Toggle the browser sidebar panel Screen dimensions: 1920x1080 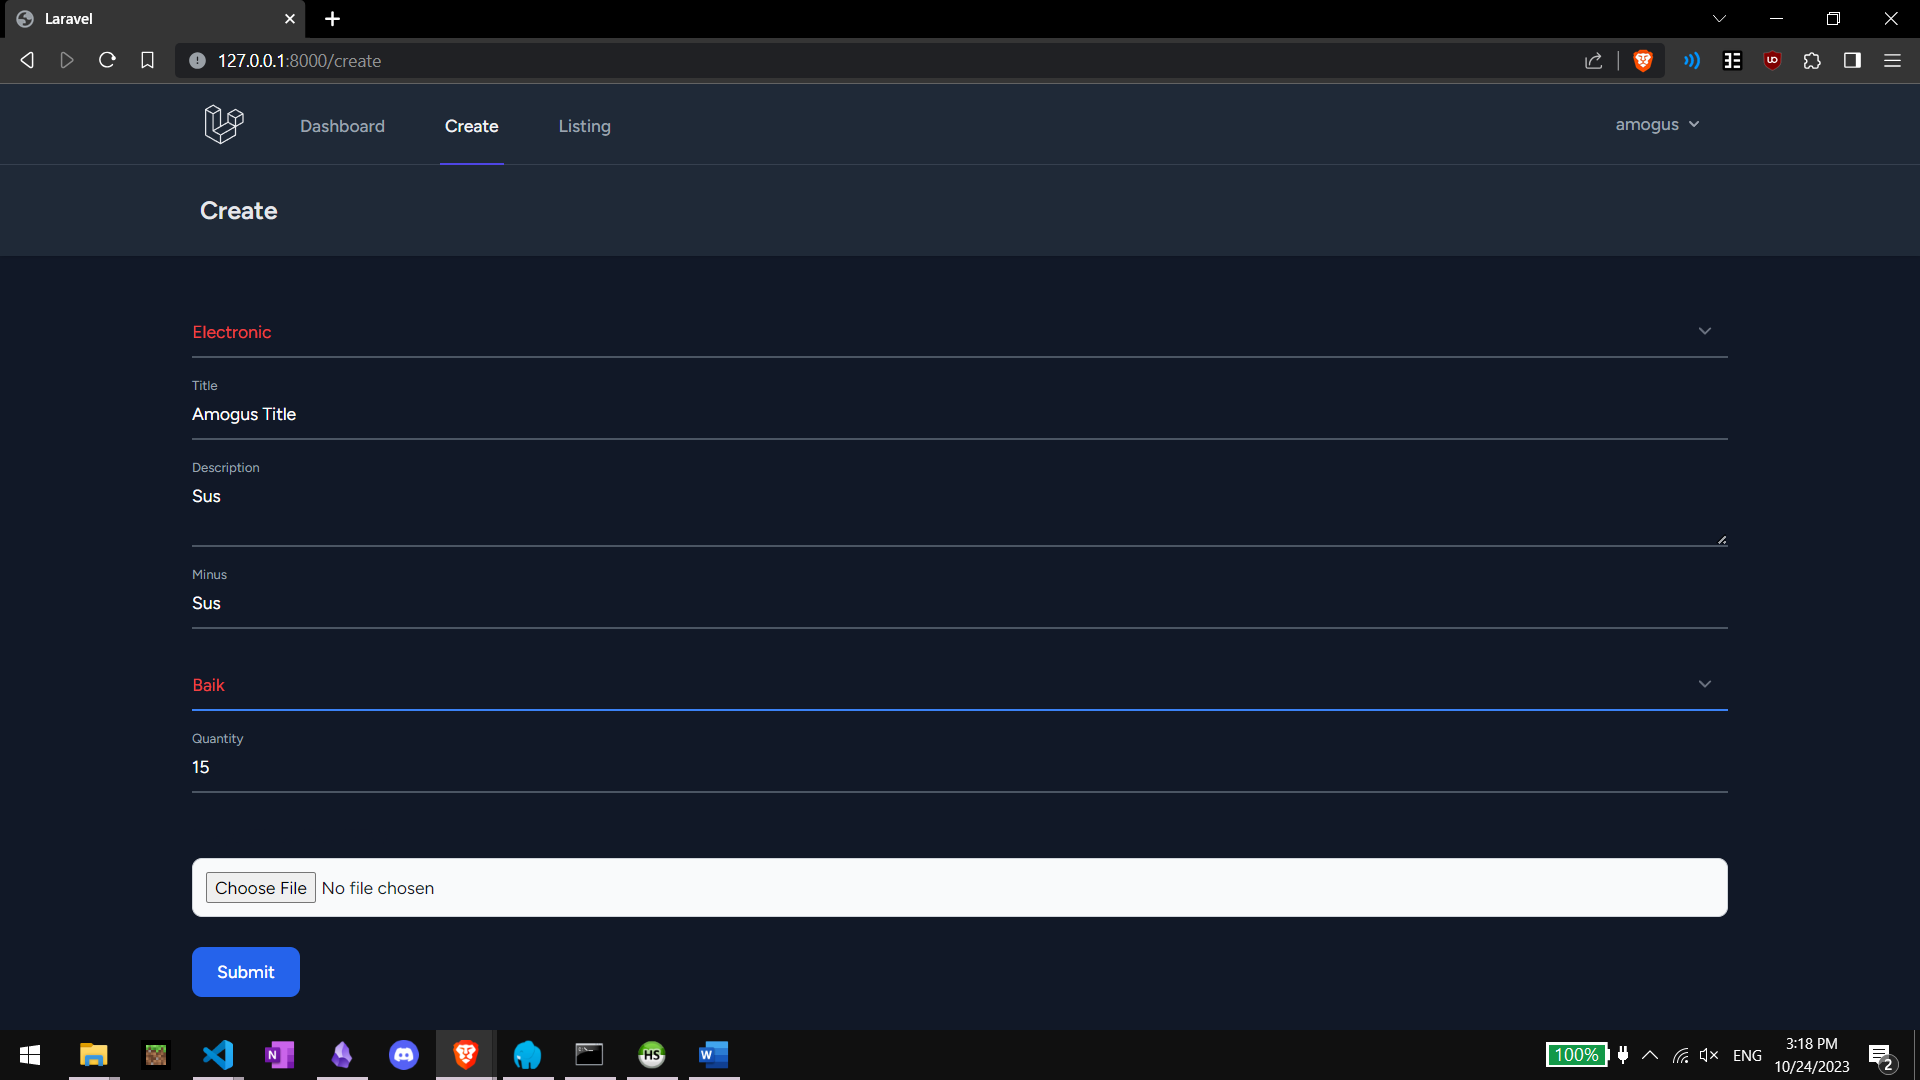1852,61
